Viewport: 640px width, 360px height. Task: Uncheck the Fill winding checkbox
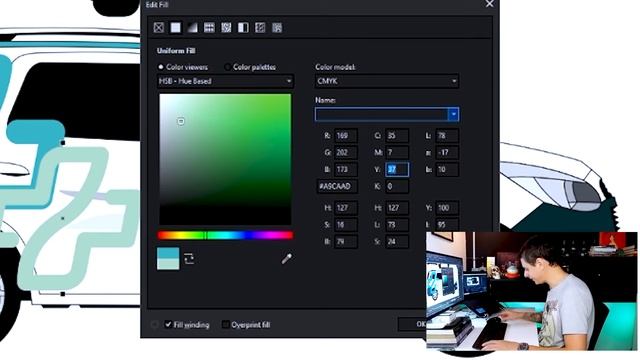[168, 324]
